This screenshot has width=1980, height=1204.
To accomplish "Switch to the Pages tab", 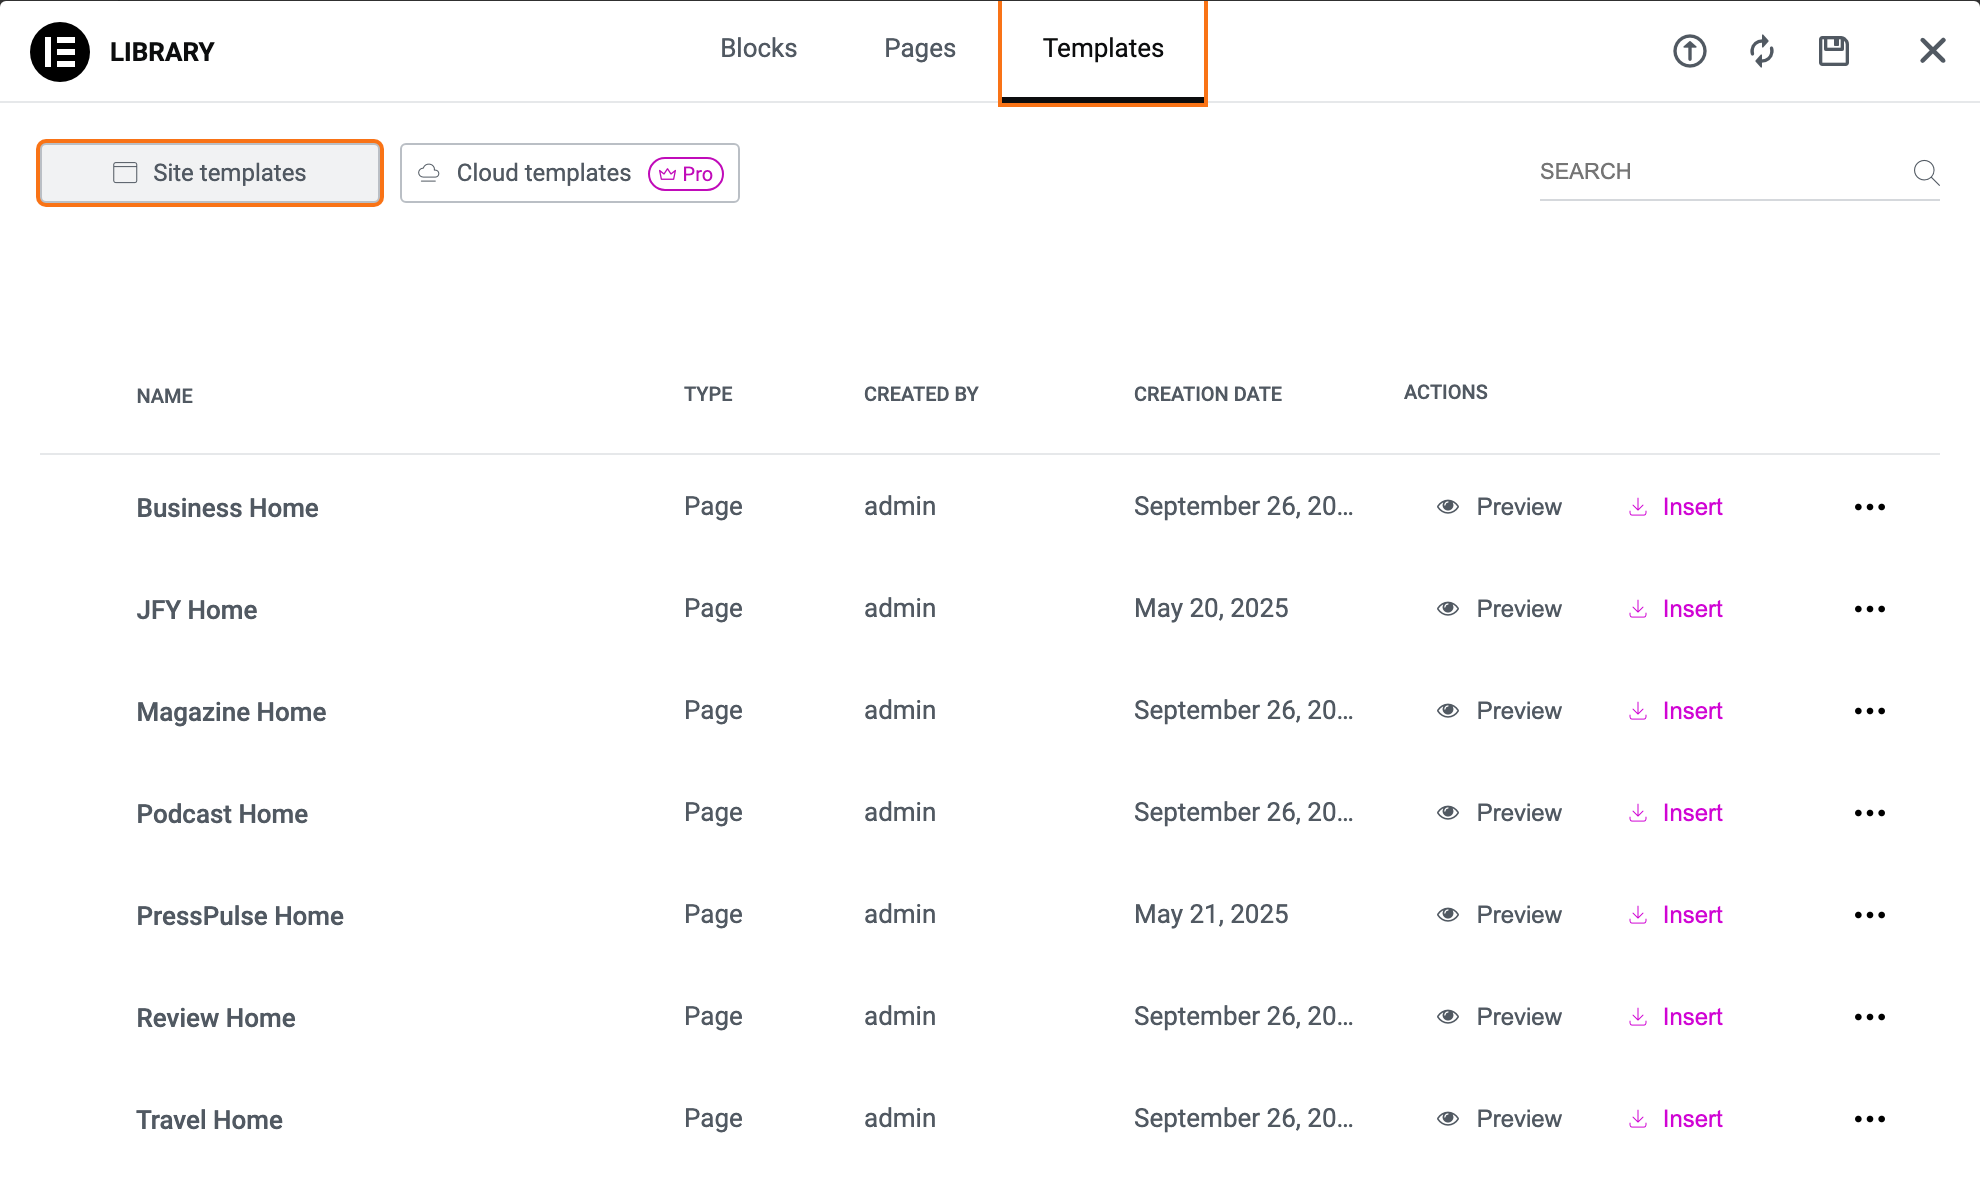I will point(920,48).
